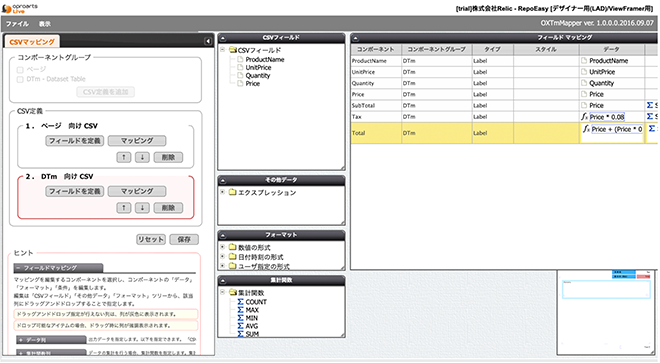Select the SubTotal component cell
This screenshot has width=660, height=363.
tap(376, 105)
